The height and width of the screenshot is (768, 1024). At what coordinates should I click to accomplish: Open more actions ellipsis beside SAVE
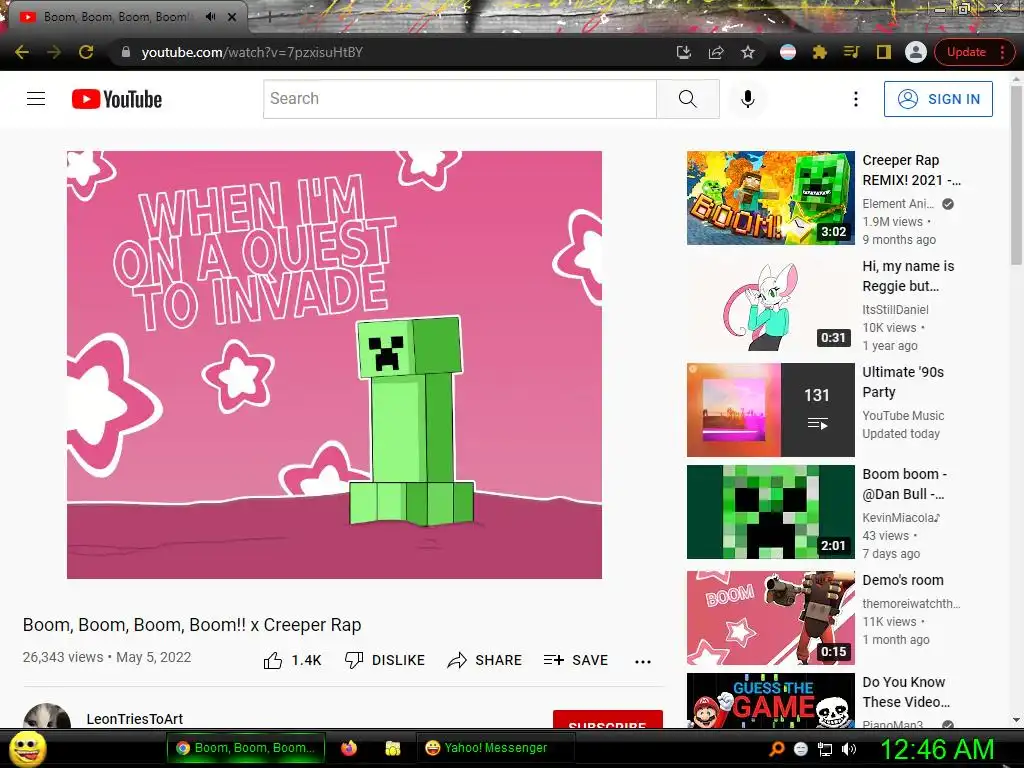643,662
